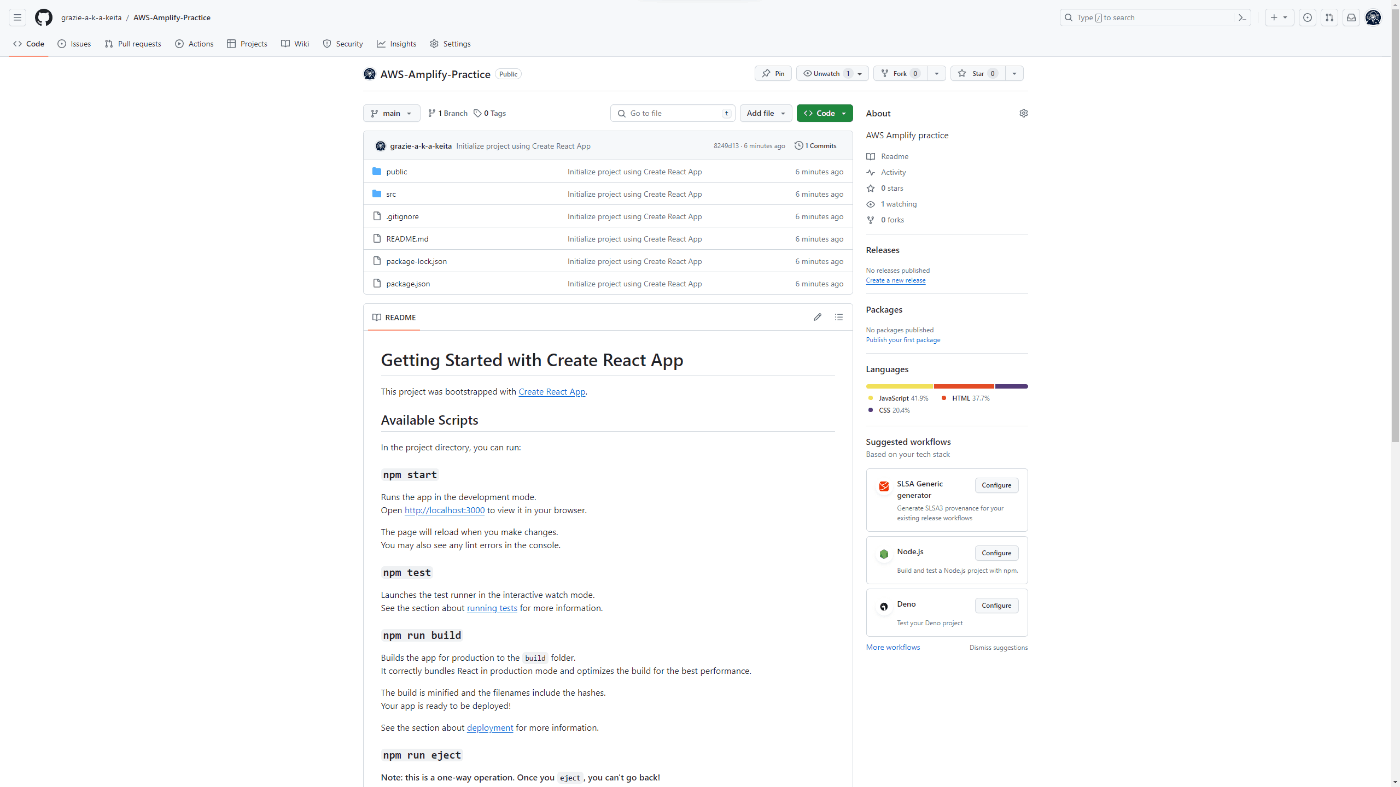The image size is (1400, 787).
Task: Switch to the Pull requests repository tab
Action: pyautogui.click(x=133, y=44)
